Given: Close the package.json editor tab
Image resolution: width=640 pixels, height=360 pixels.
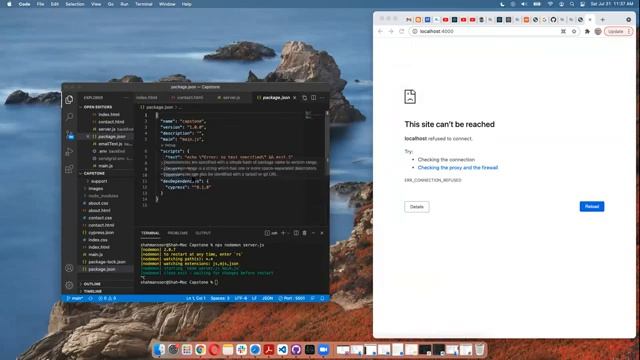Looking at the screenshot, I should [x=295, y=98].
